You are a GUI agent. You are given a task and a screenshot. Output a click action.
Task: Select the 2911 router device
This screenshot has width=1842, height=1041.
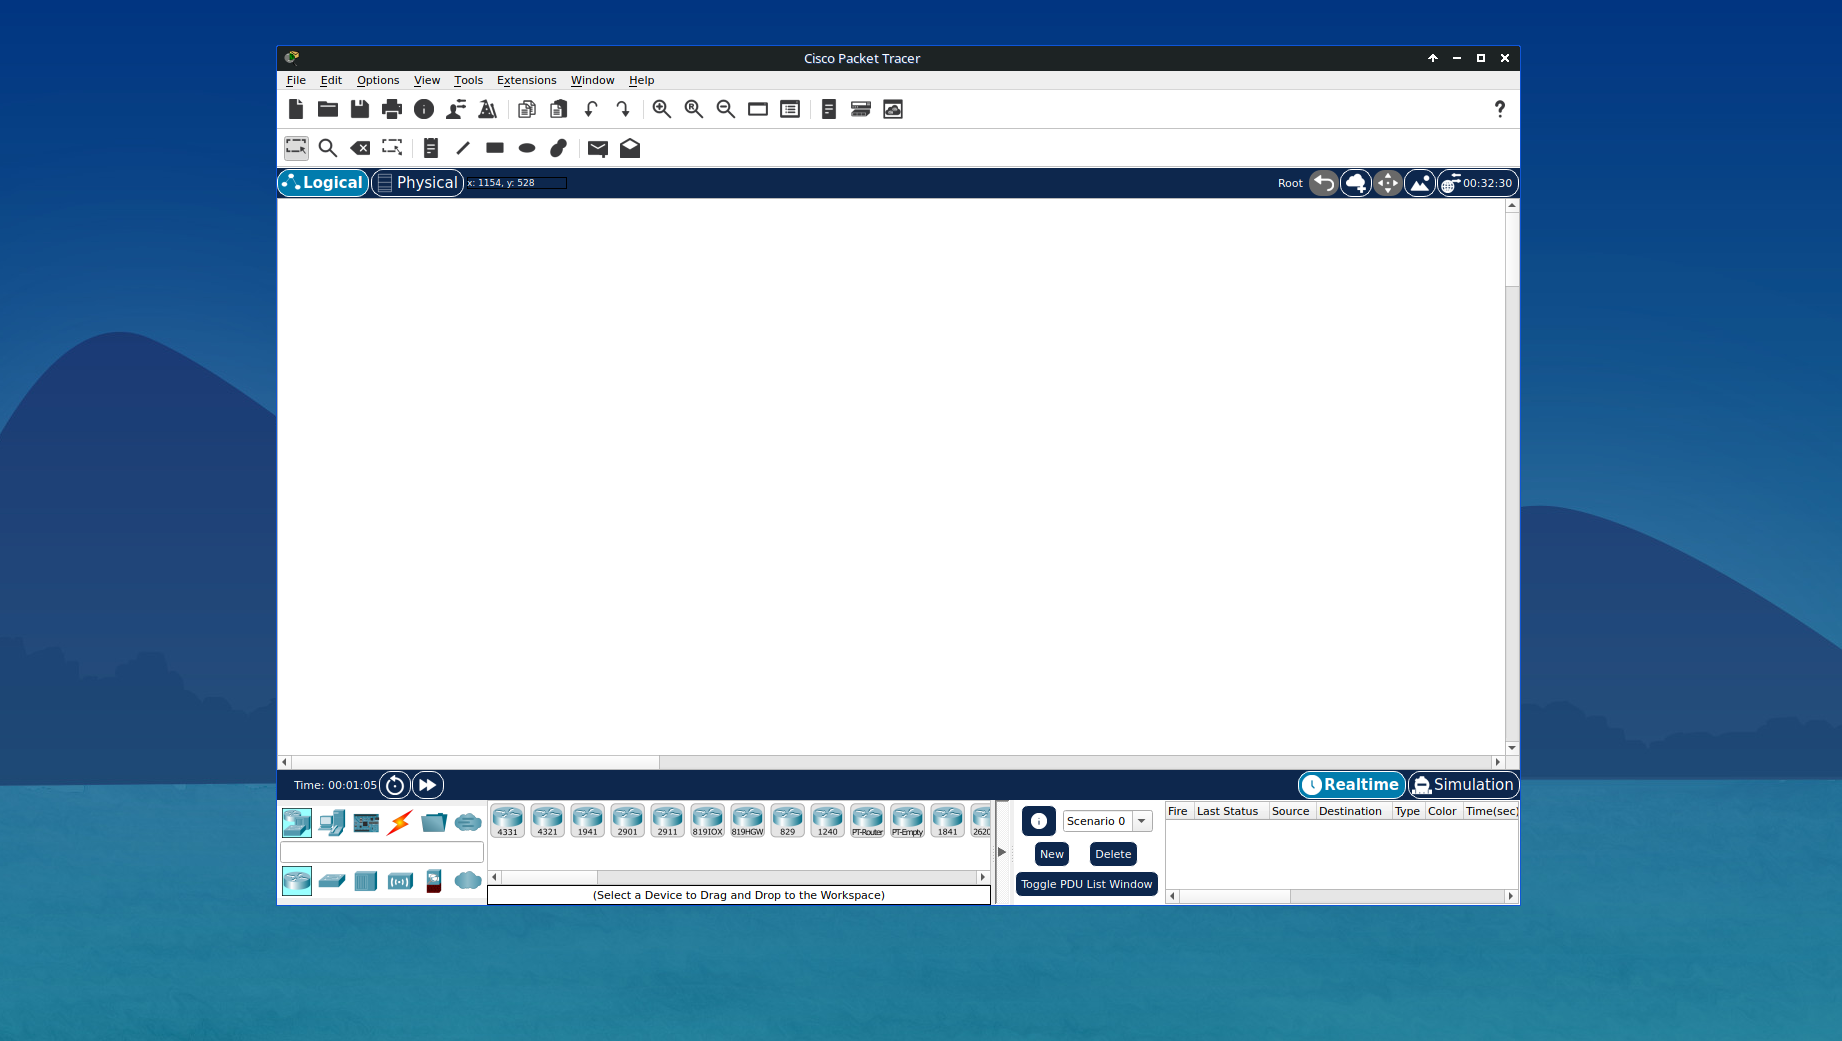(668, 821)
